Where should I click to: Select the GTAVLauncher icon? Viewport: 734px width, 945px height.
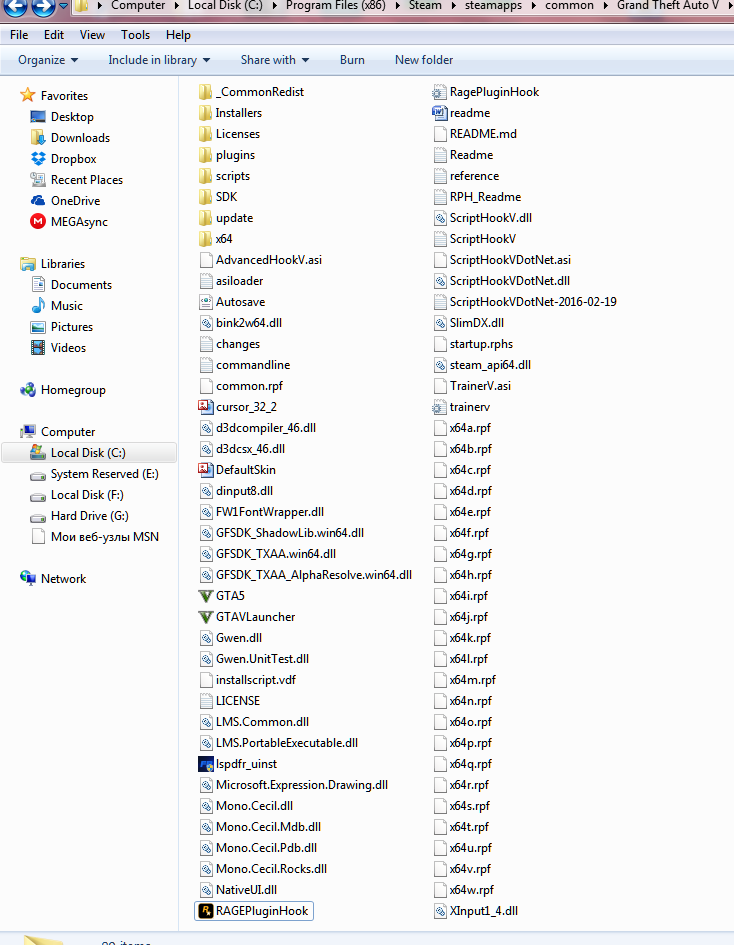click(205, 617)
